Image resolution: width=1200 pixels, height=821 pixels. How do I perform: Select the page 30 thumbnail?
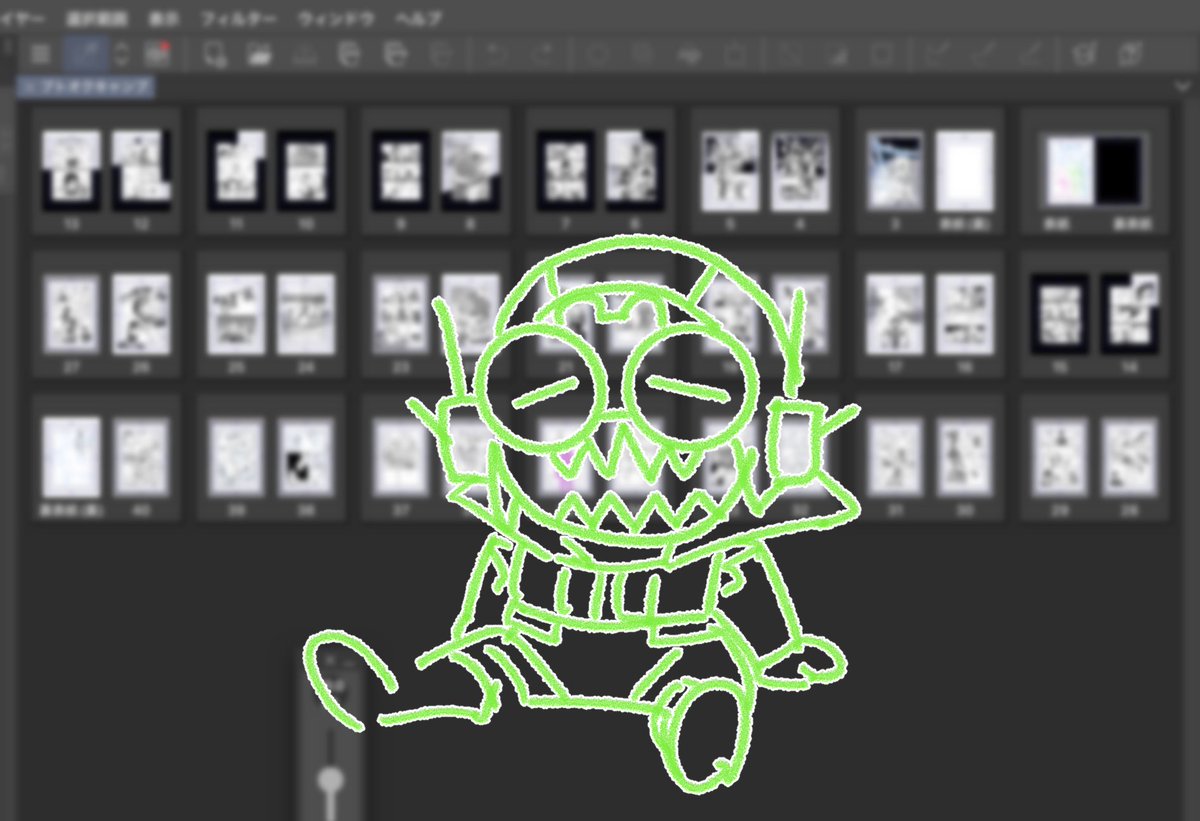965,457
